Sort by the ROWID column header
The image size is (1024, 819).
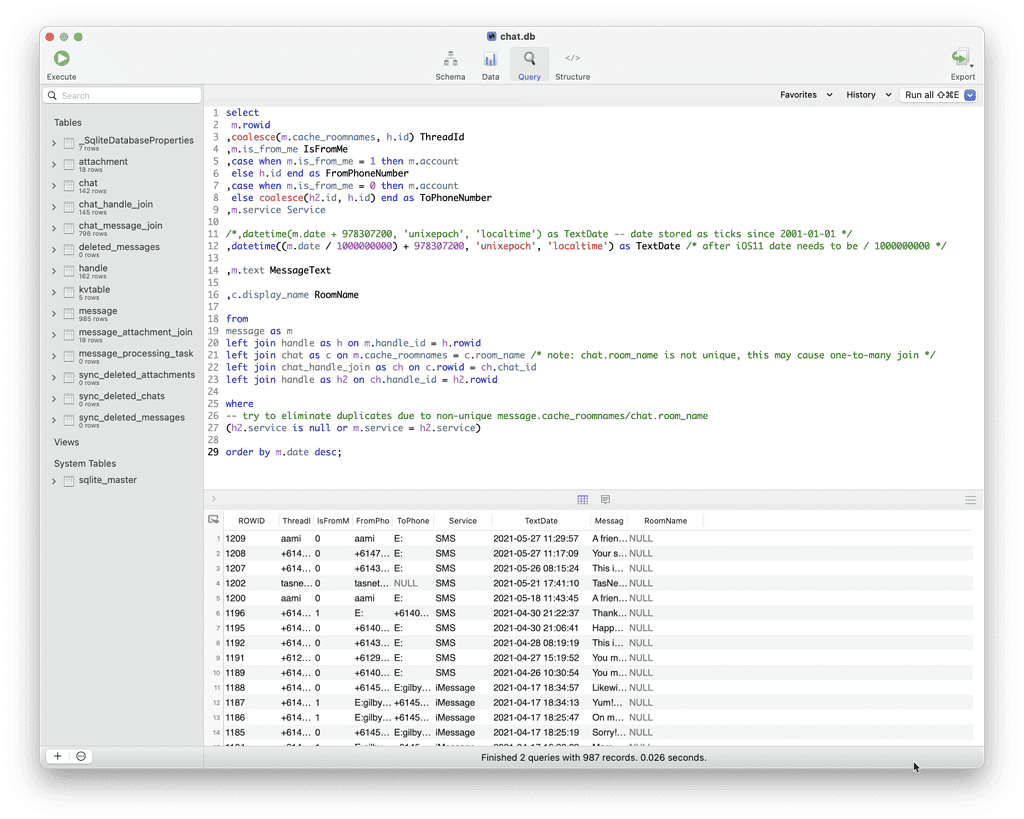tap(251, 521)
